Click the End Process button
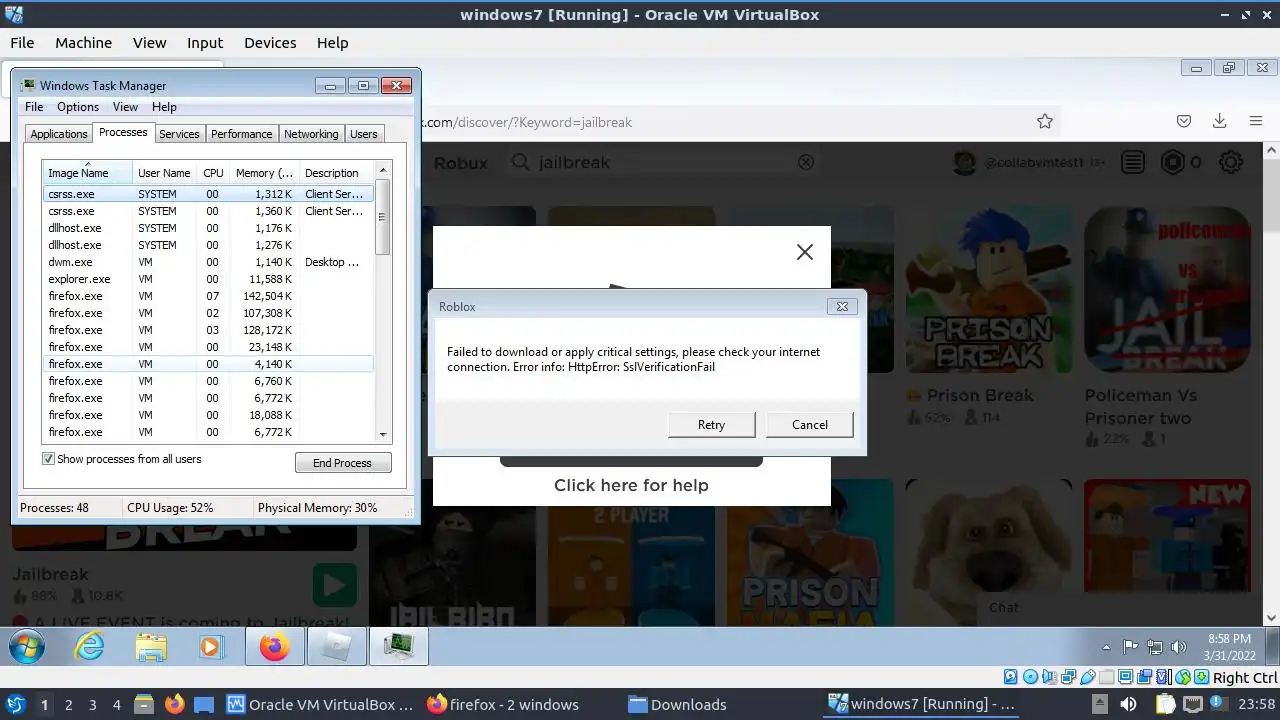Screen dimensions: 1280x720 [x=343, y=463]
